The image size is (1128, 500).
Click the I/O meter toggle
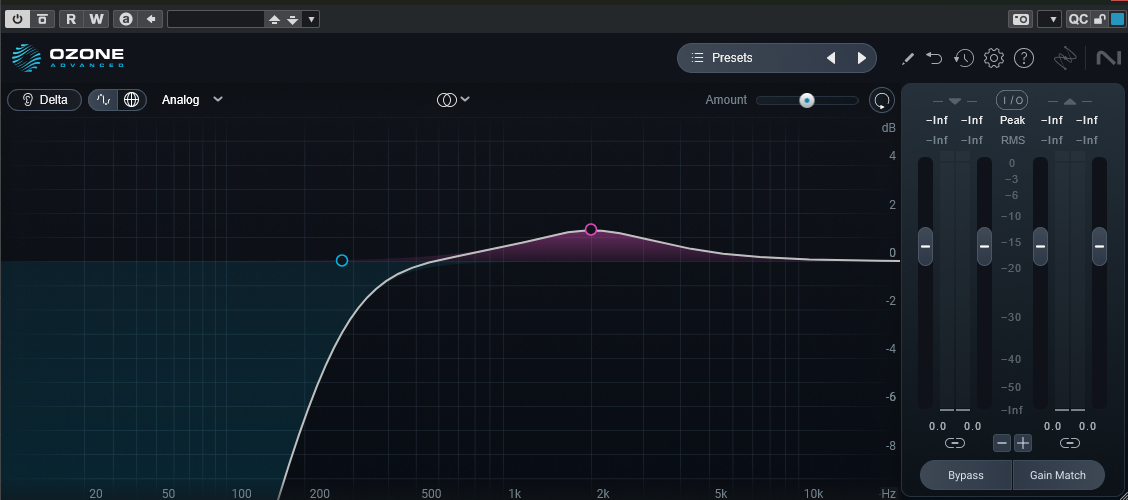(x=1012, y=100)
